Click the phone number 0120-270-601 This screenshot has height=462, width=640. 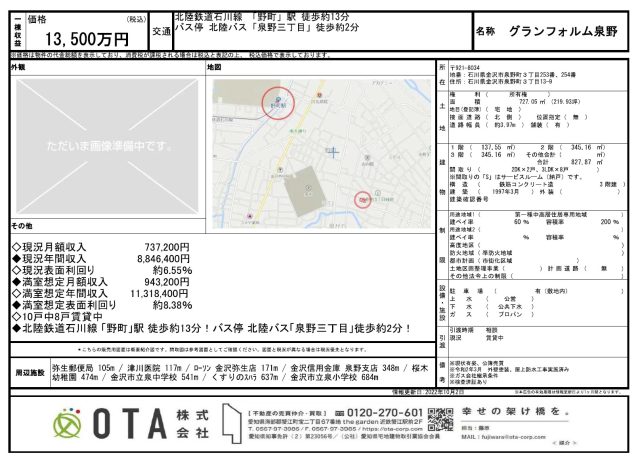tap(384, 413)
